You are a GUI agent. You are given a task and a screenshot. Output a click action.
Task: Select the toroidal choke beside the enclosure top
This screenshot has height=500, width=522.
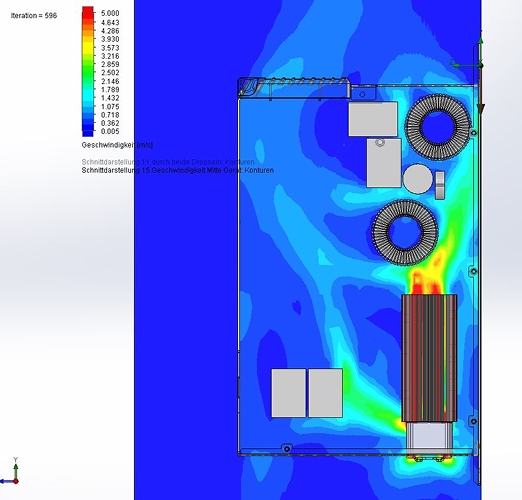click(438, 127)
